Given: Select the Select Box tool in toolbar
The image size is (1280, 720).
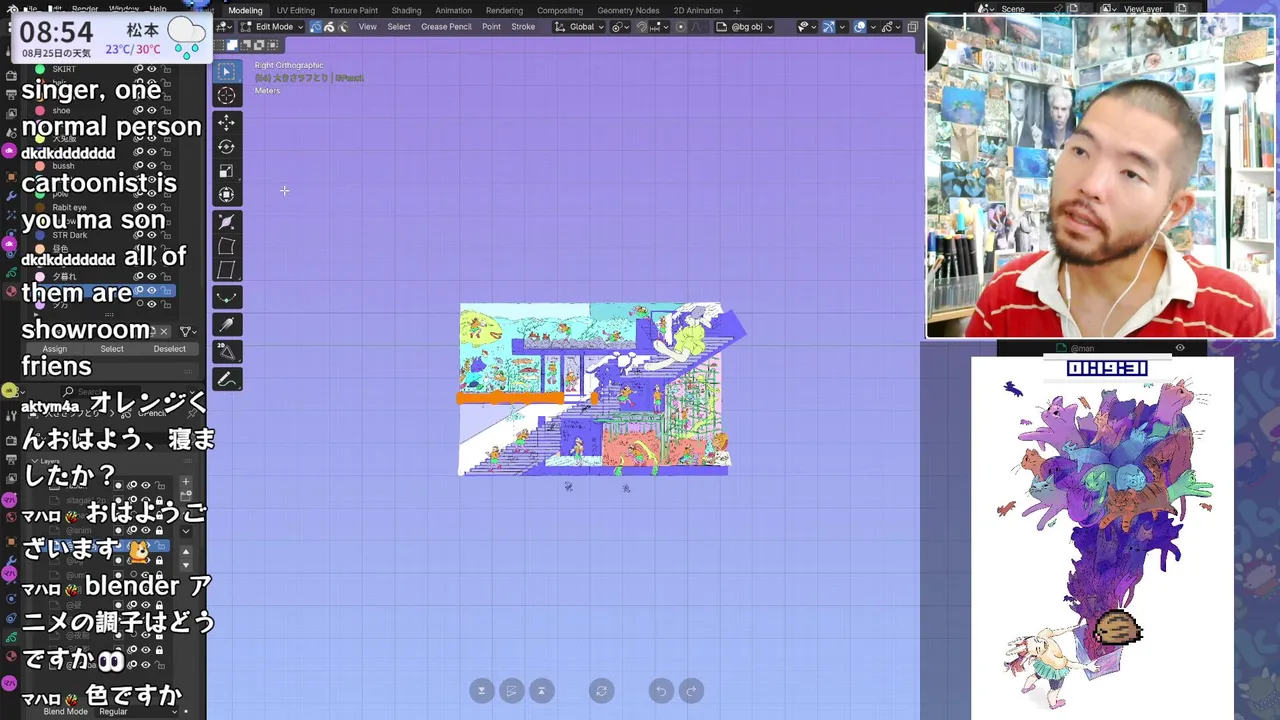Looking at the screenshot, I should click(227, 71).
